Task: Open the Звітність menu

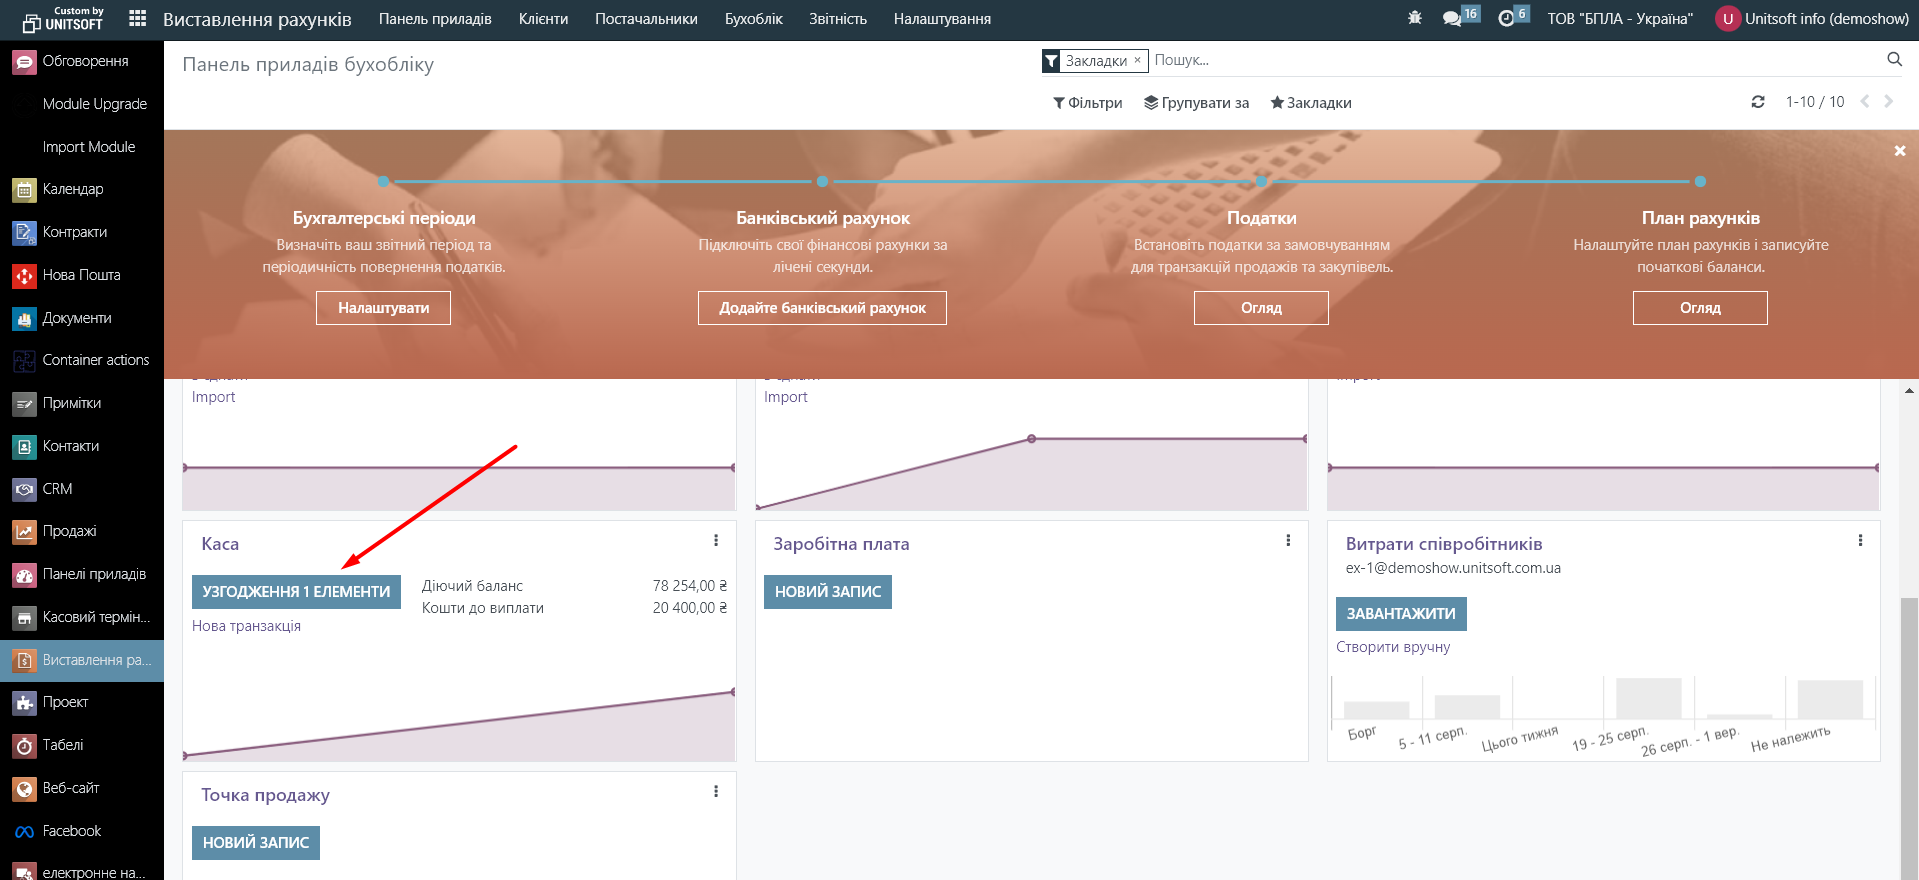Action: tap(837, 19)
